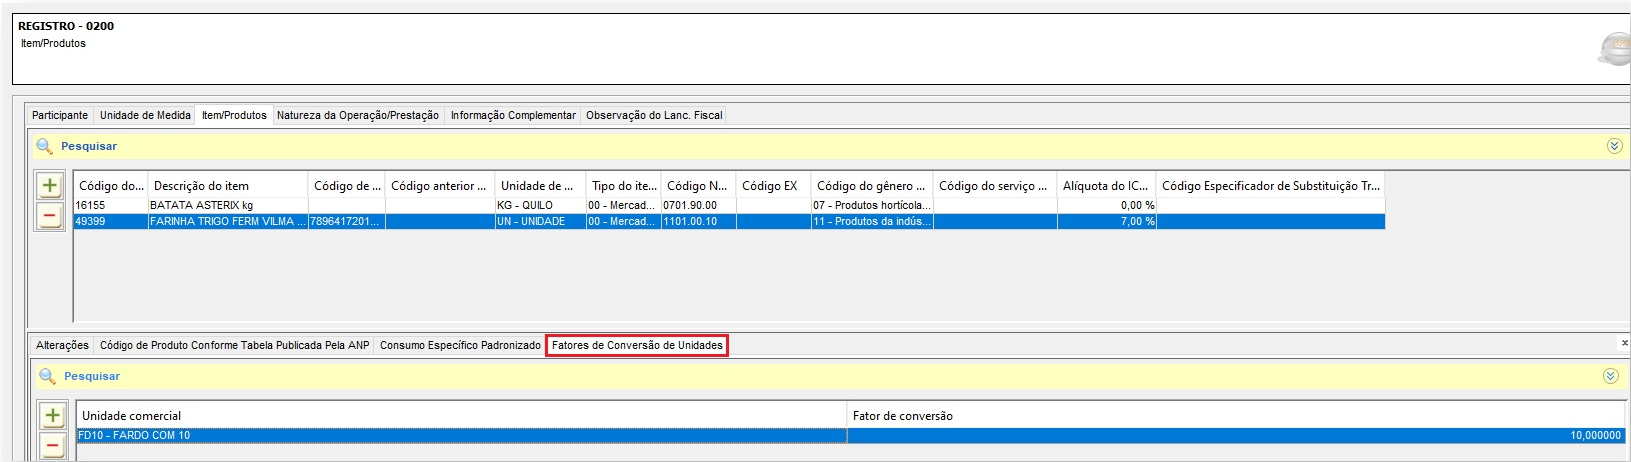This screenshot has height=462, width=1631.
Task: Add a new unit conversion factor row
Action: [53, 415]
